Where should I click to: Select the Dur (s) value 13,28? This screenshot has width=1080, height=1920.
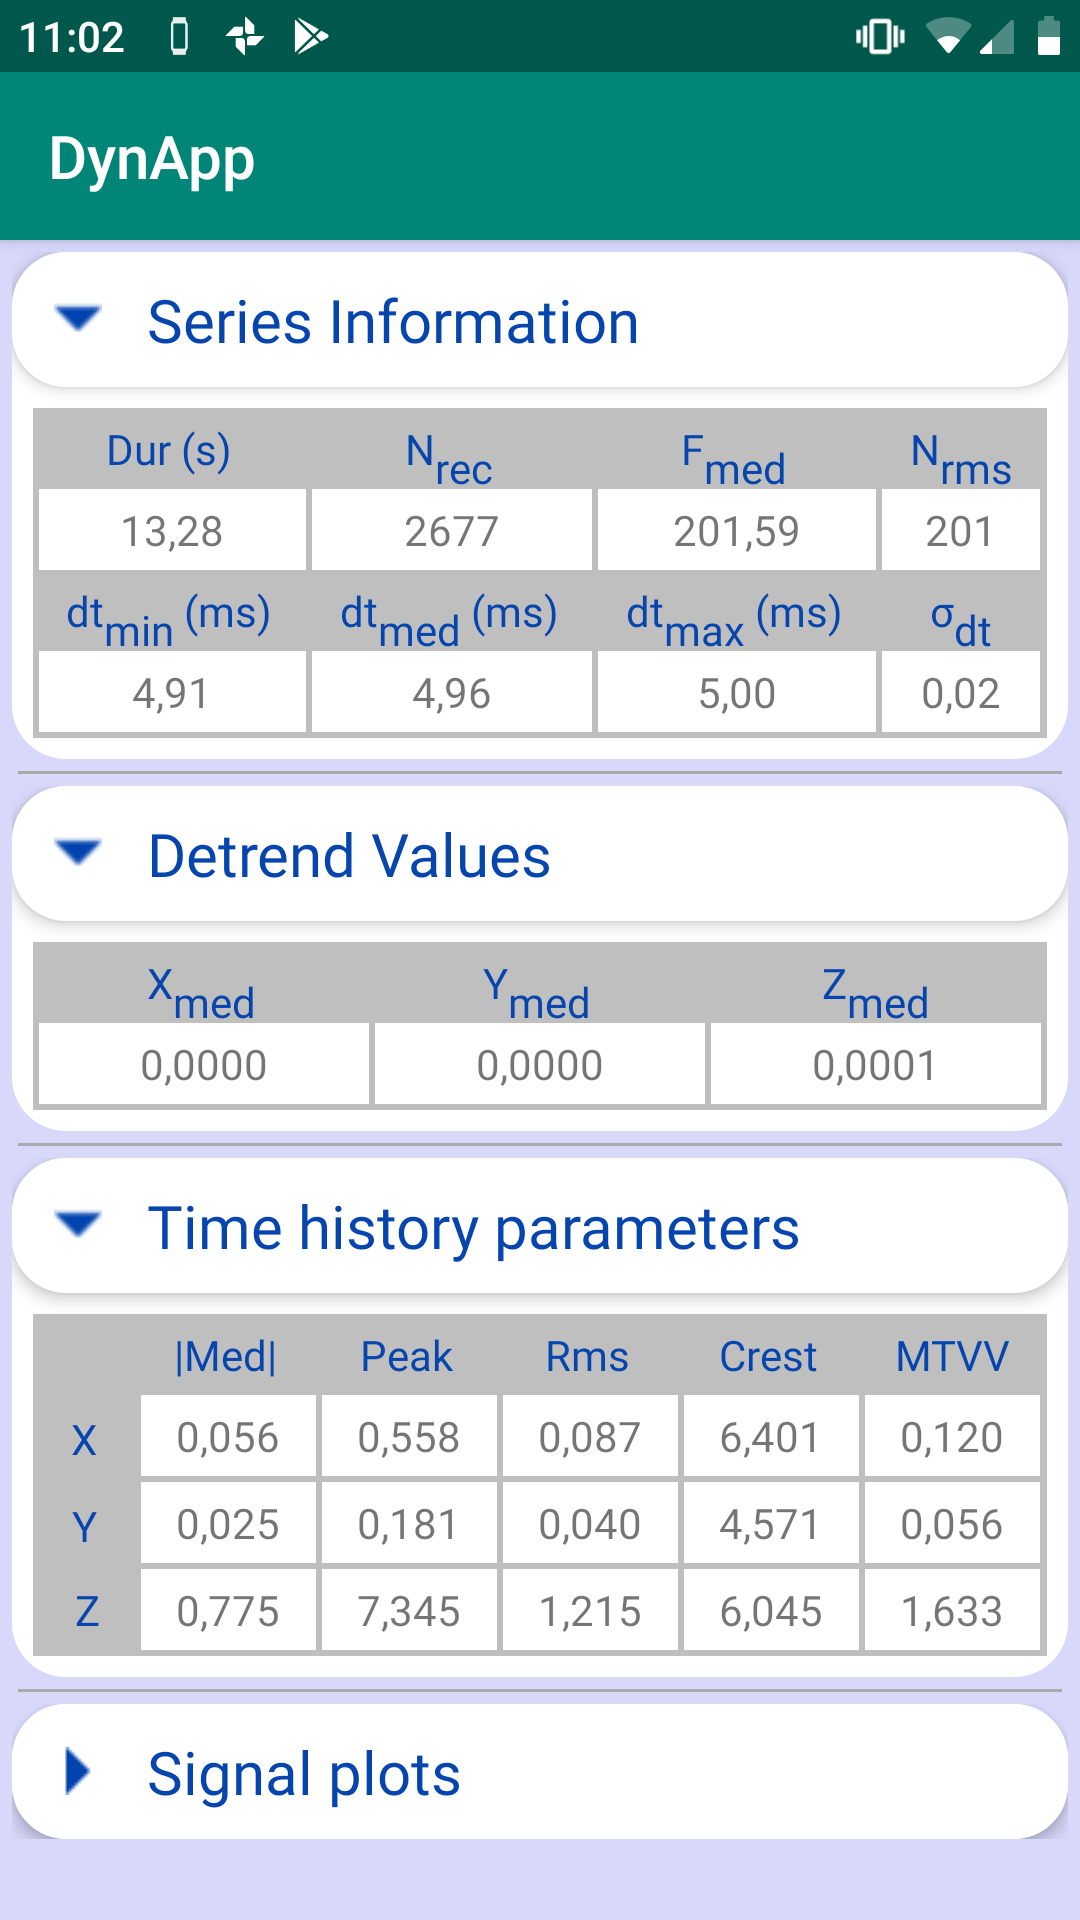pos(172,530)
